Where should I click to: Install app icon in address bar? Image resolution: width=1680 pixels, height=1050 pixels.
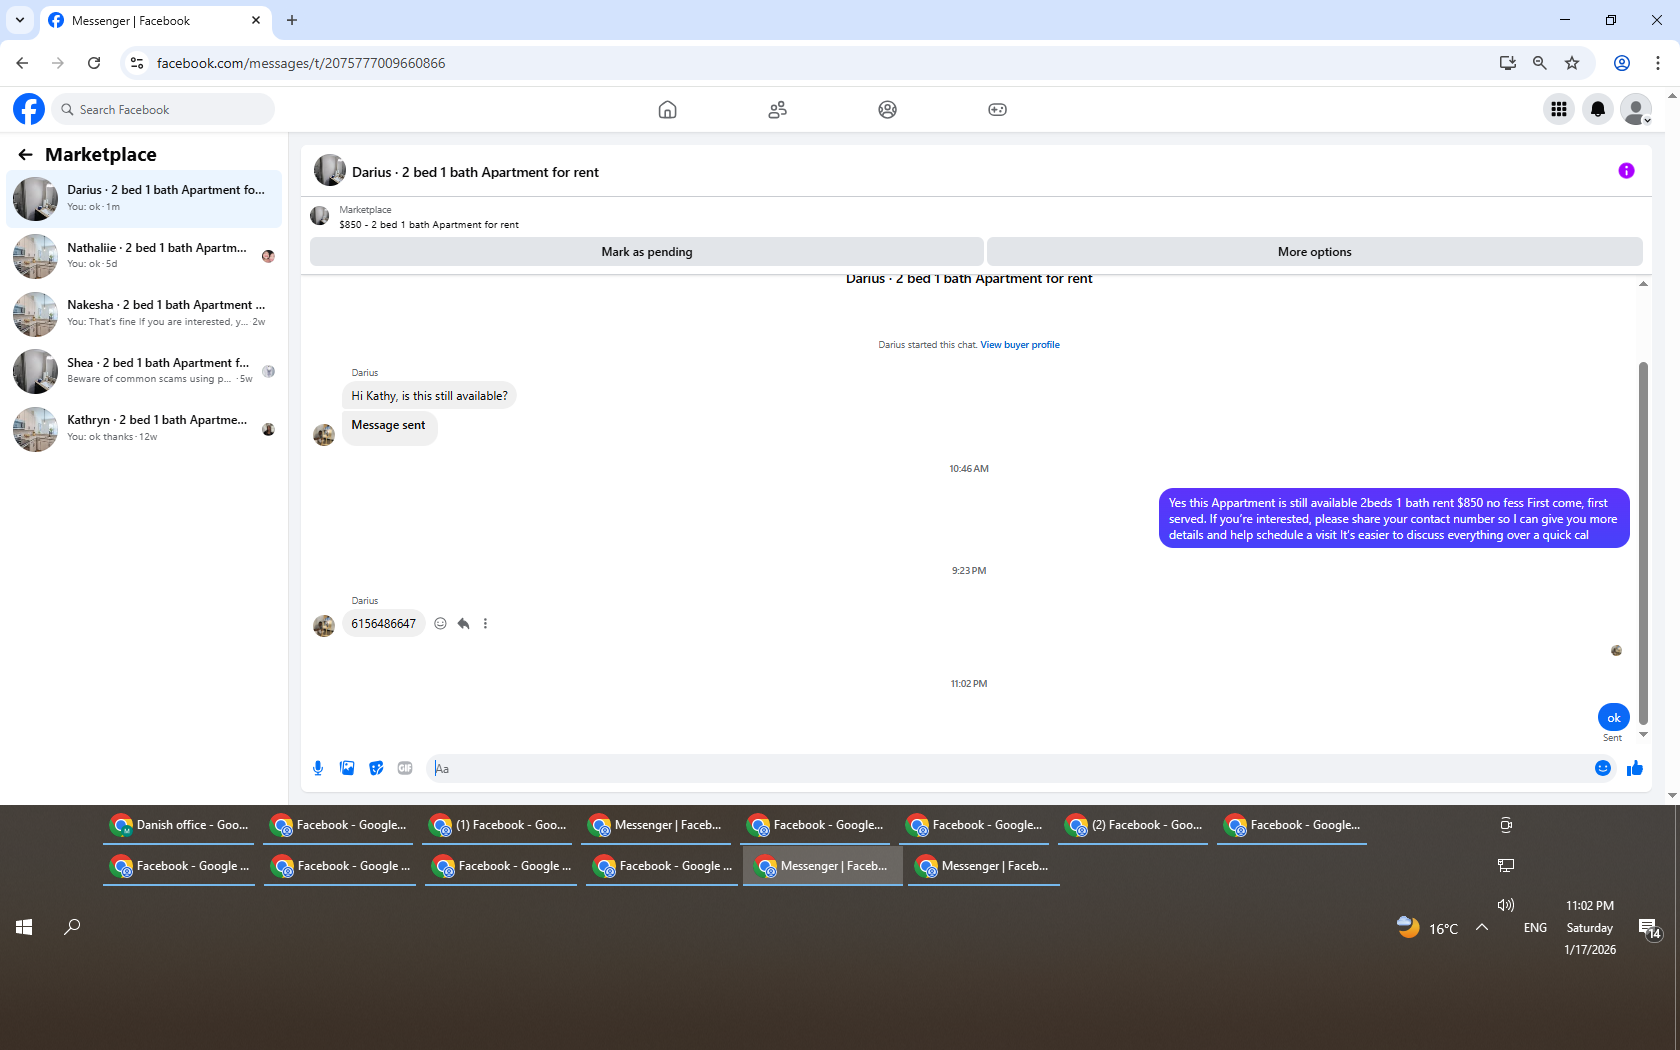pyautogui.click(x=1508, y=63)
